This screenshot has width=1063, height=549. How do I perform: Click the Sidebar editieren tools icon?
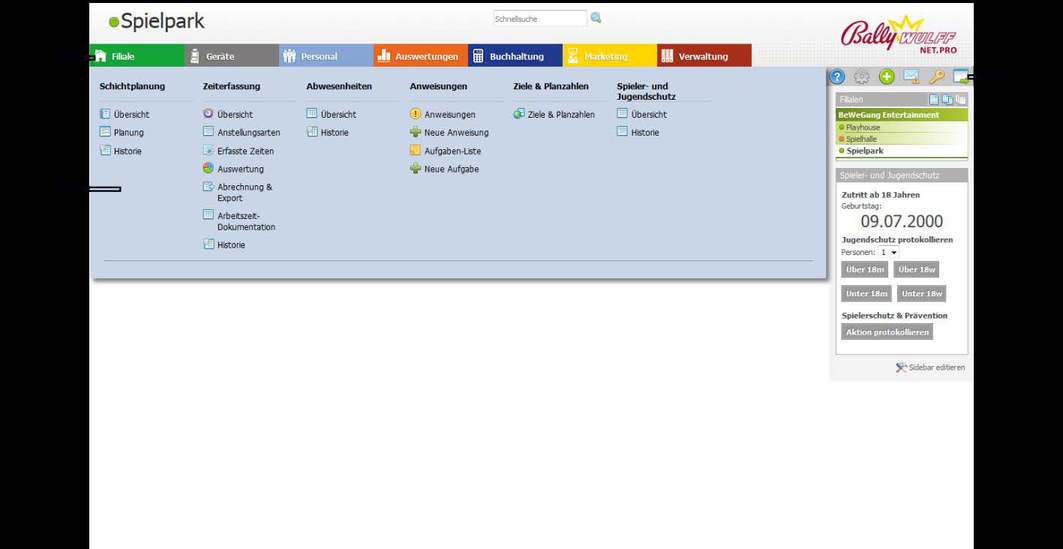901,367
